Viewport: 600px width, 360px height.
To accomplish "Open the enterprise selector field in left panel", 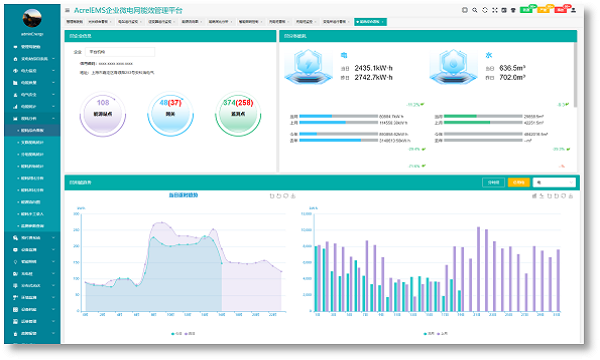I will [x=120, y=52].
